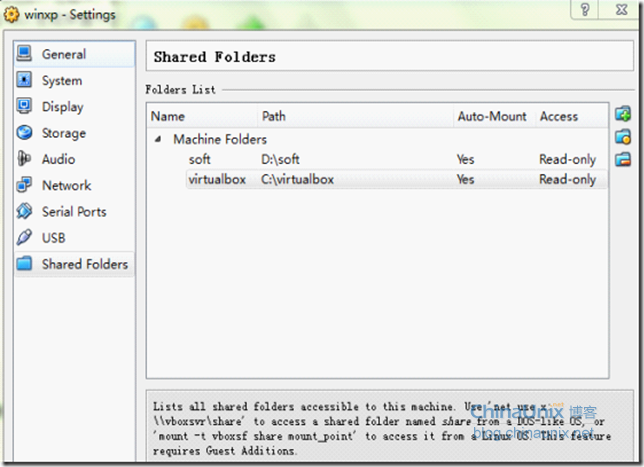
Task: Click the Shared Folders folder icon
Action: [x=24, y=264]
